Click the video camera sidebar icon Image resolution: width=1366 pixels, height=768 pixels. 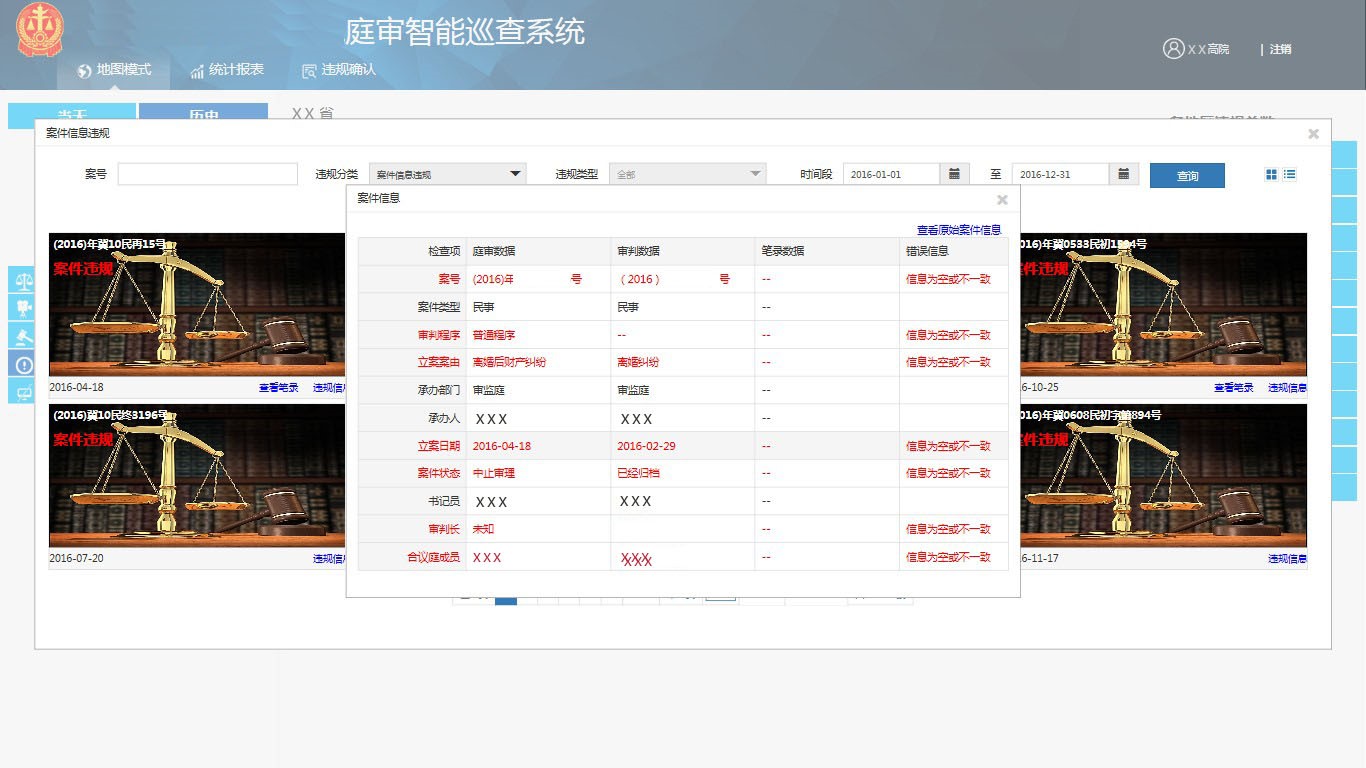pyautogui.click(x=21, y=308)
